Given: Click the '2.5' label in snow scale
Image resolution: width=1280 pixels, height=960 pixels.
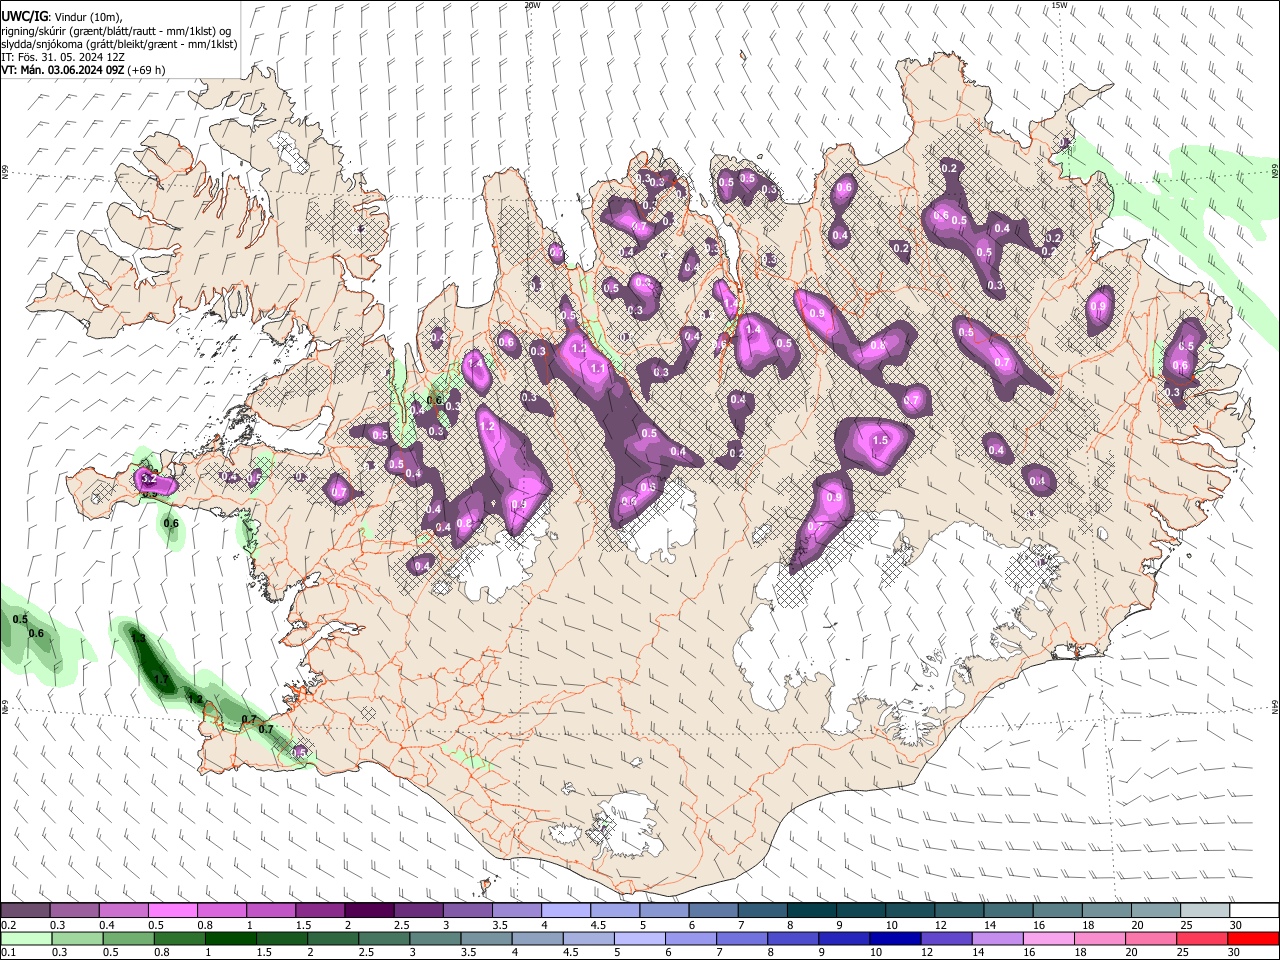Looking at the screenshot, I should coord(402,925).
